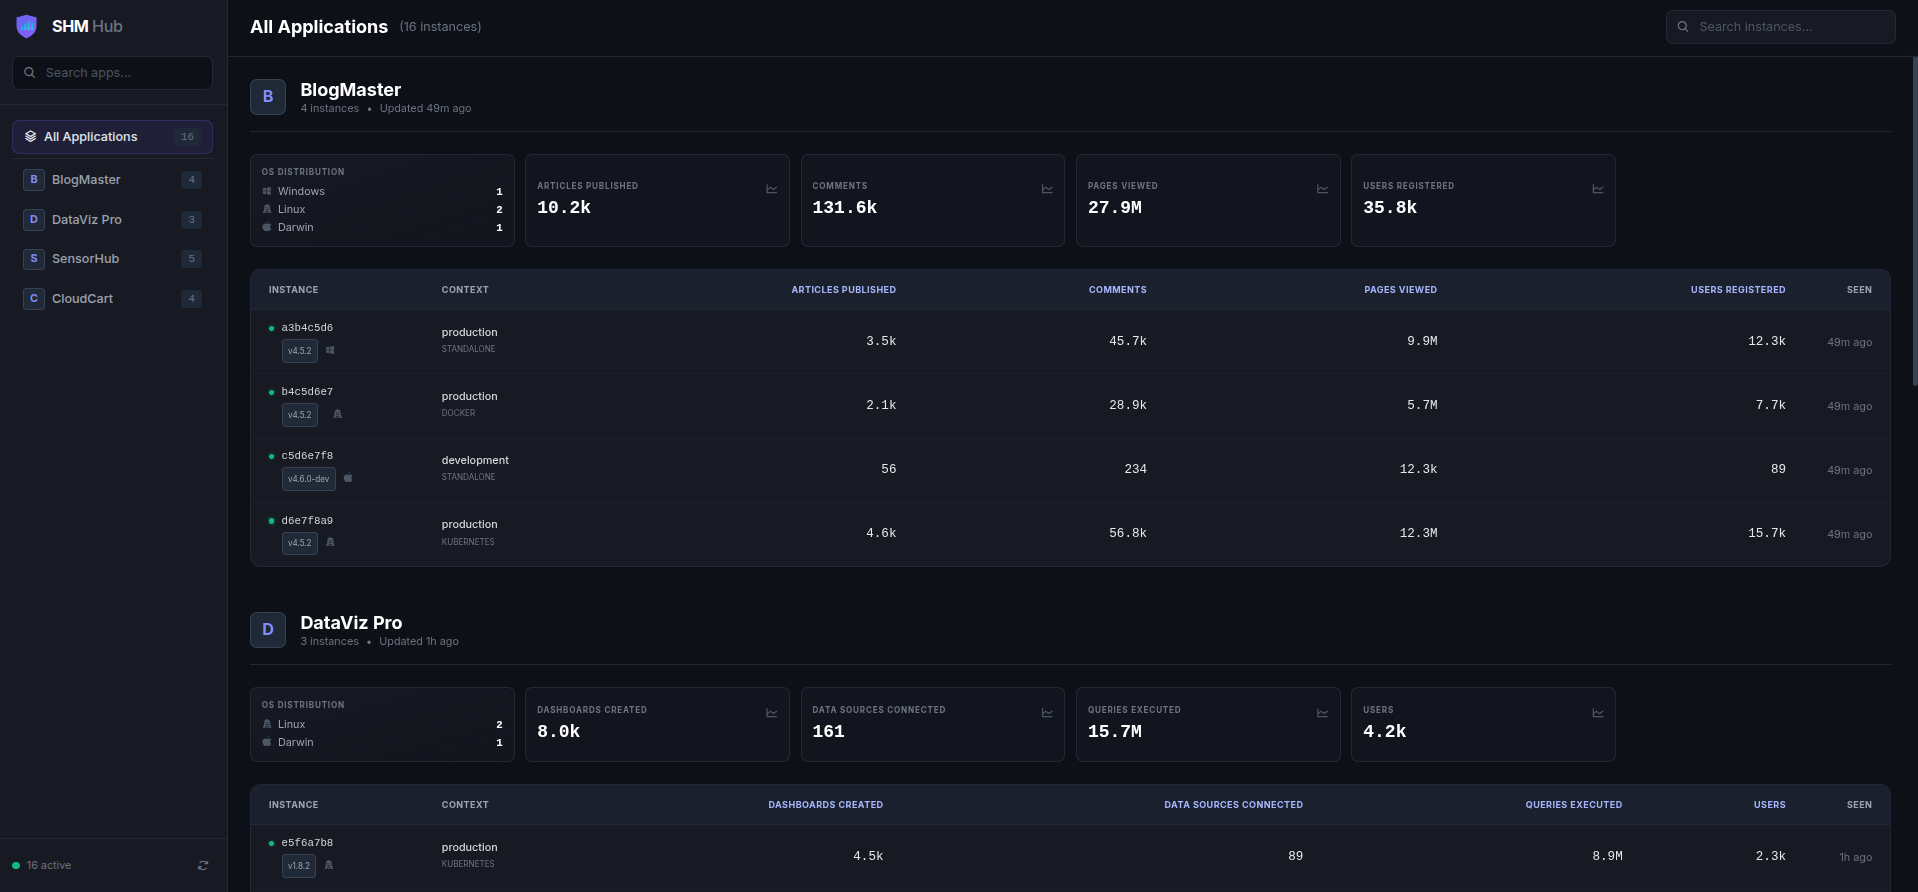Focus the Search apps input field
Screen dimensions: 1918x892
[120, 73]
